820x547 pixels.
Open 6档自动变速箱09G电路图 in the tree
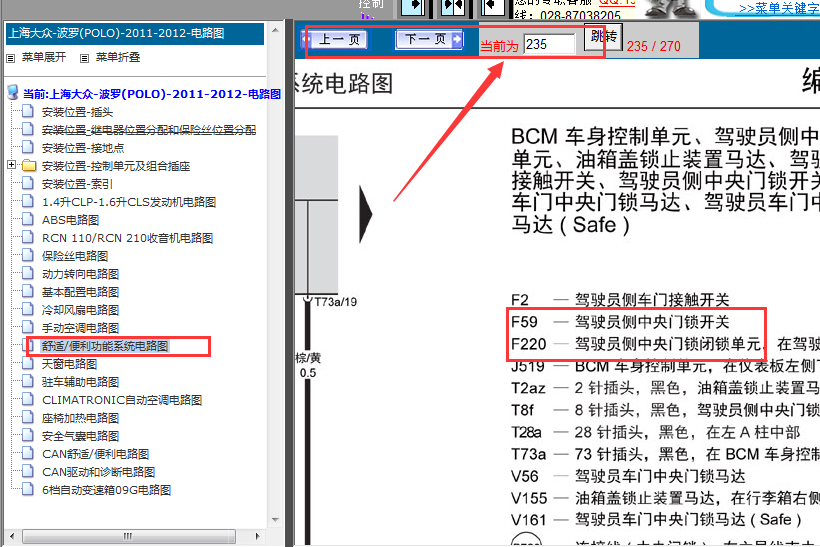click(107, 490)
